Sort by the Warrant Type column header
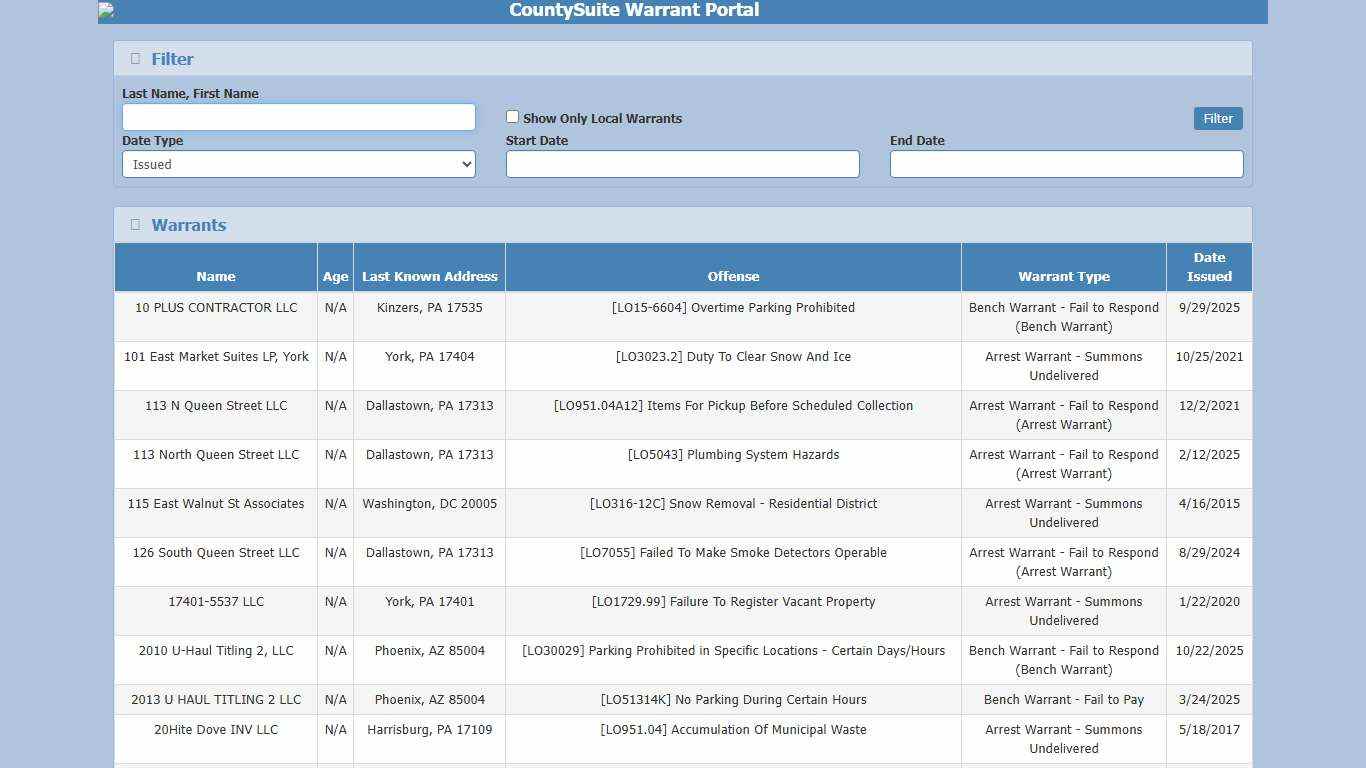The height and width of the screenshot is (768, 1366). tap(1063, 276)
